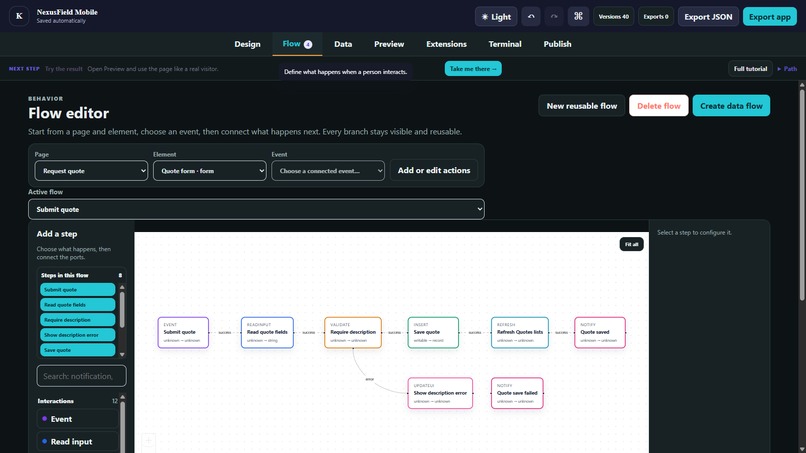Select Submit quote in the steps list
This screenshot has height=453, width=806.
(x=78, y=289)
